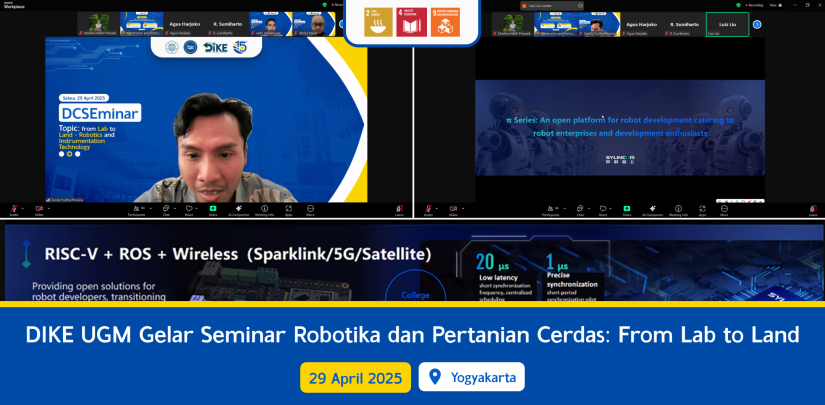This screenshot has width=825, height=405.
Task: Click the DIKE UGM seminar headline
Action: pyautogui.click(x=412, y=335)
